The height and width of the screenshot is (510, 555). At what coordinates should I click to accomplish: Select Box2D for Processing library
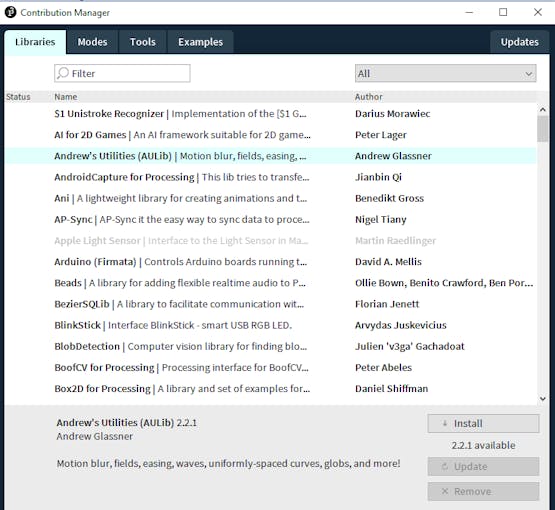[270, 389]
